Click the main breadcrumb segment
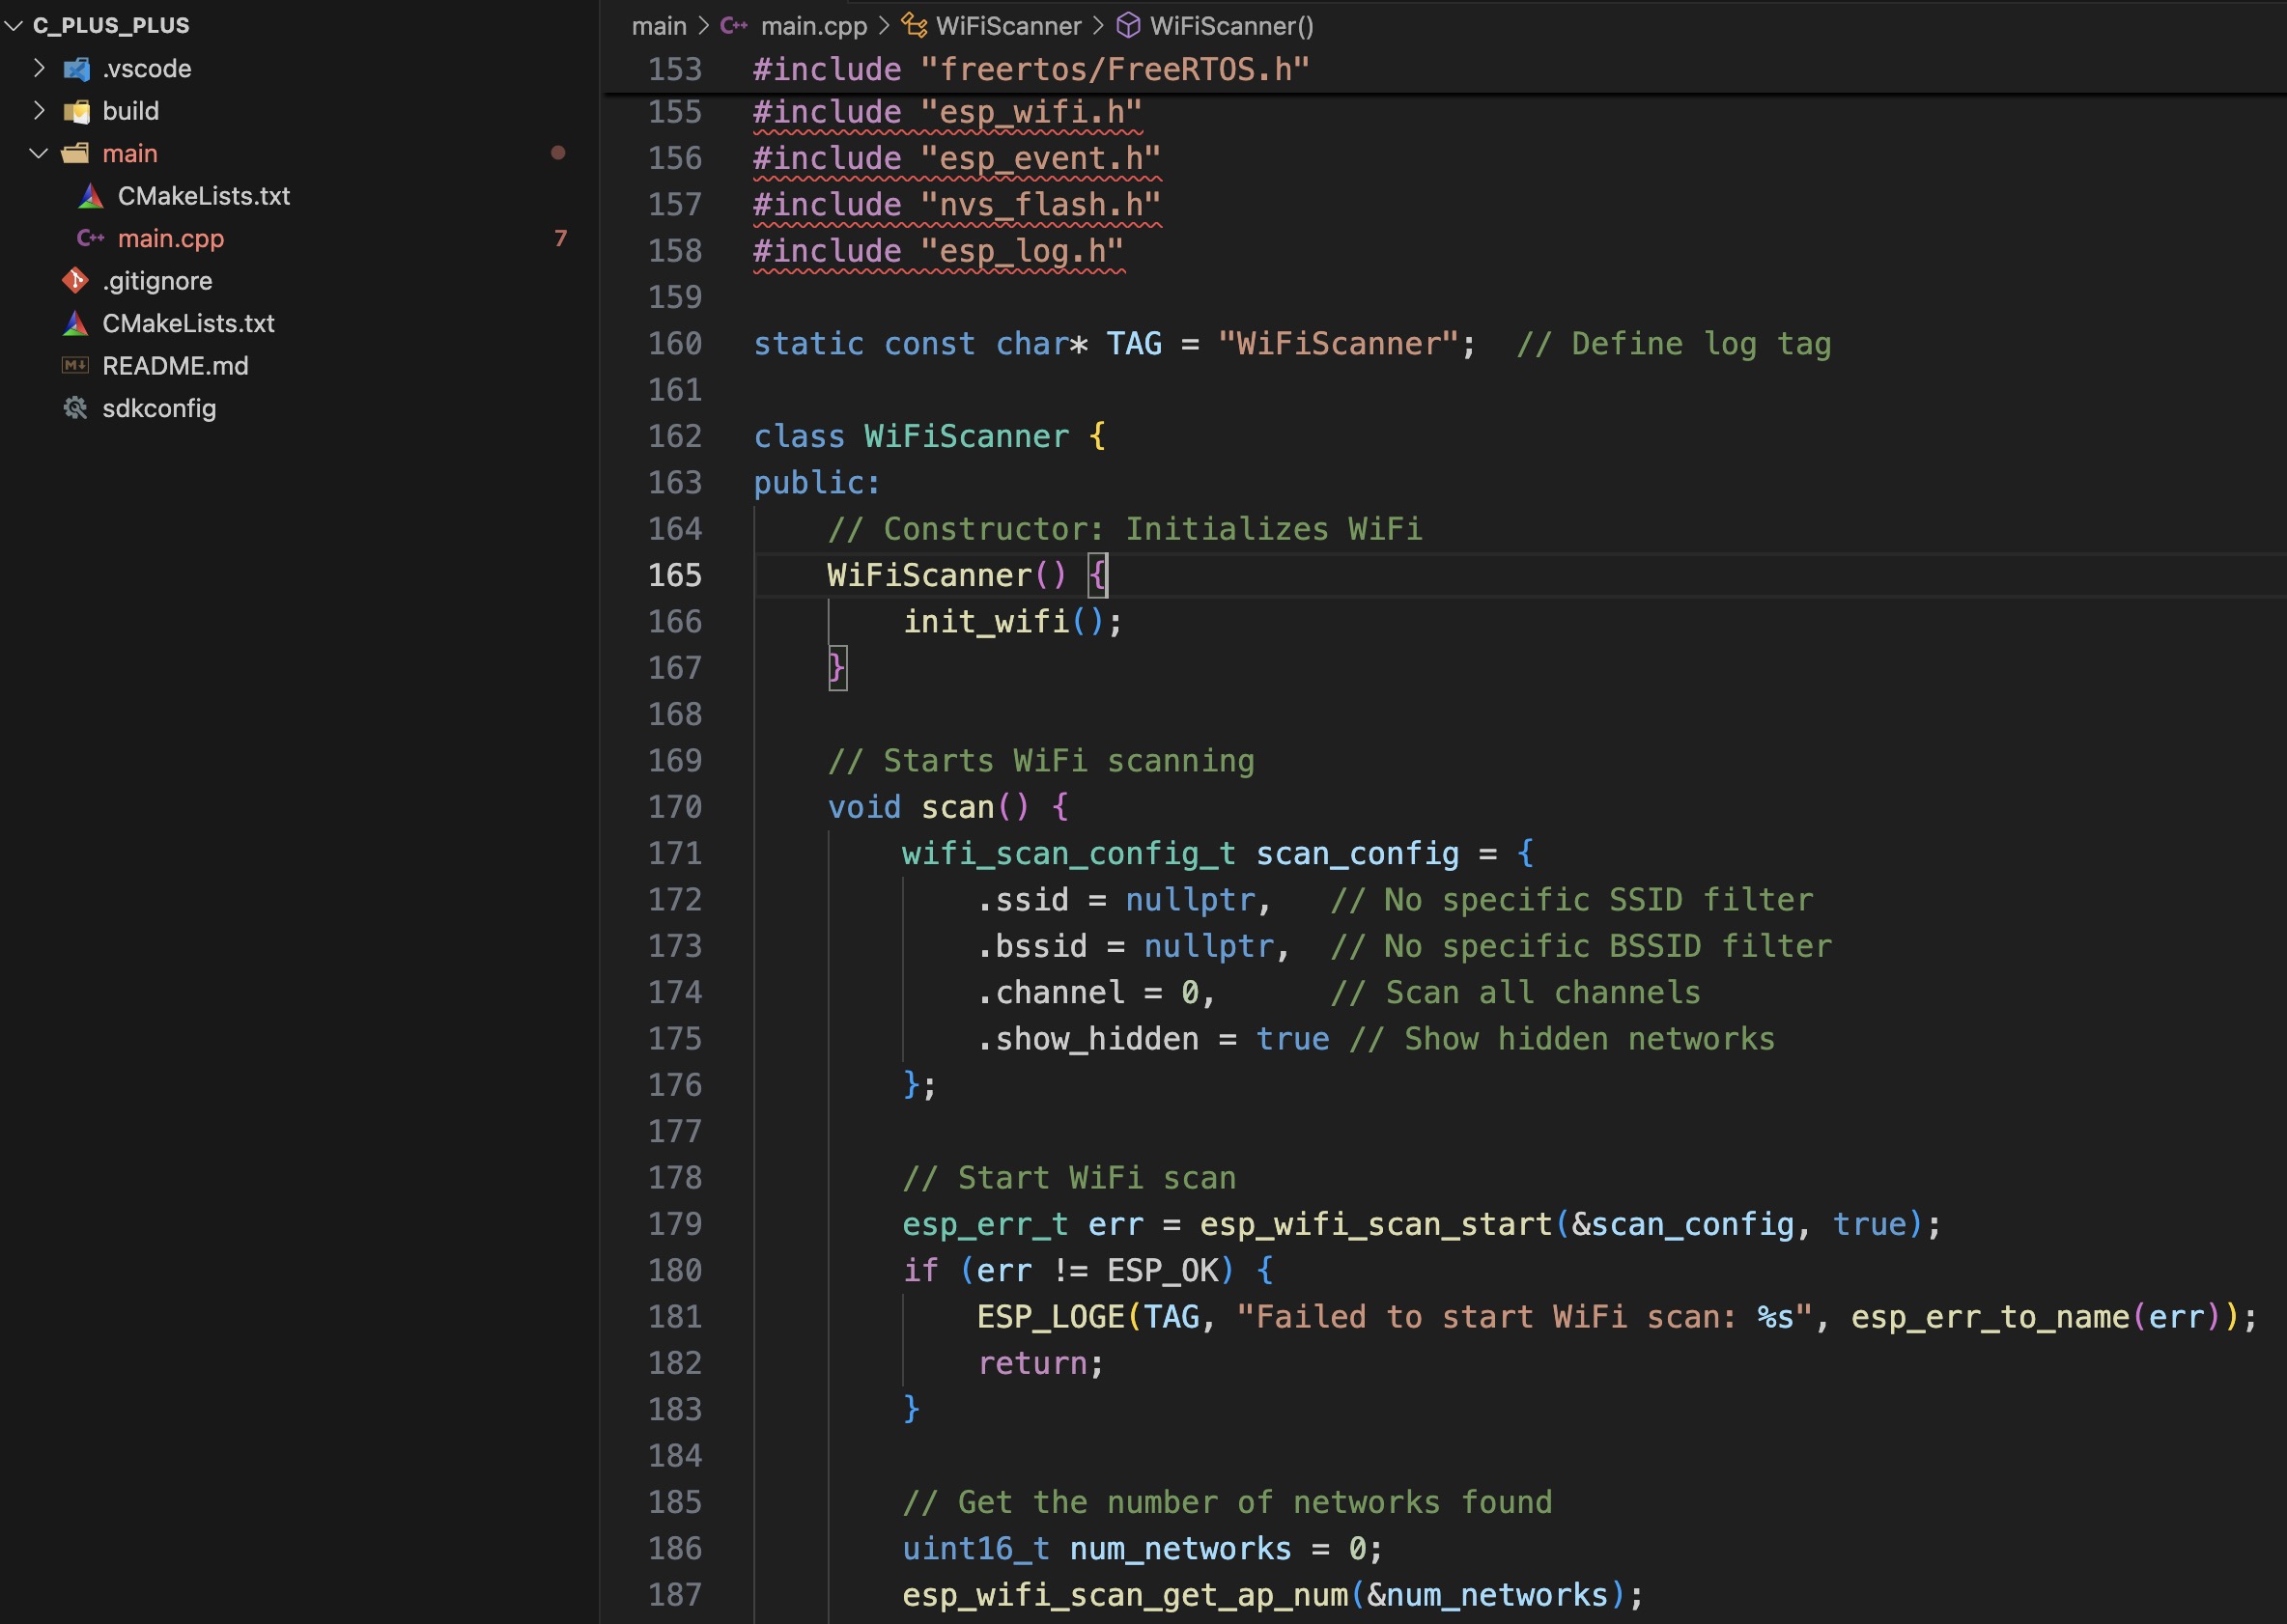The height and width of the screenshot is (1624, 2287). 659,26
